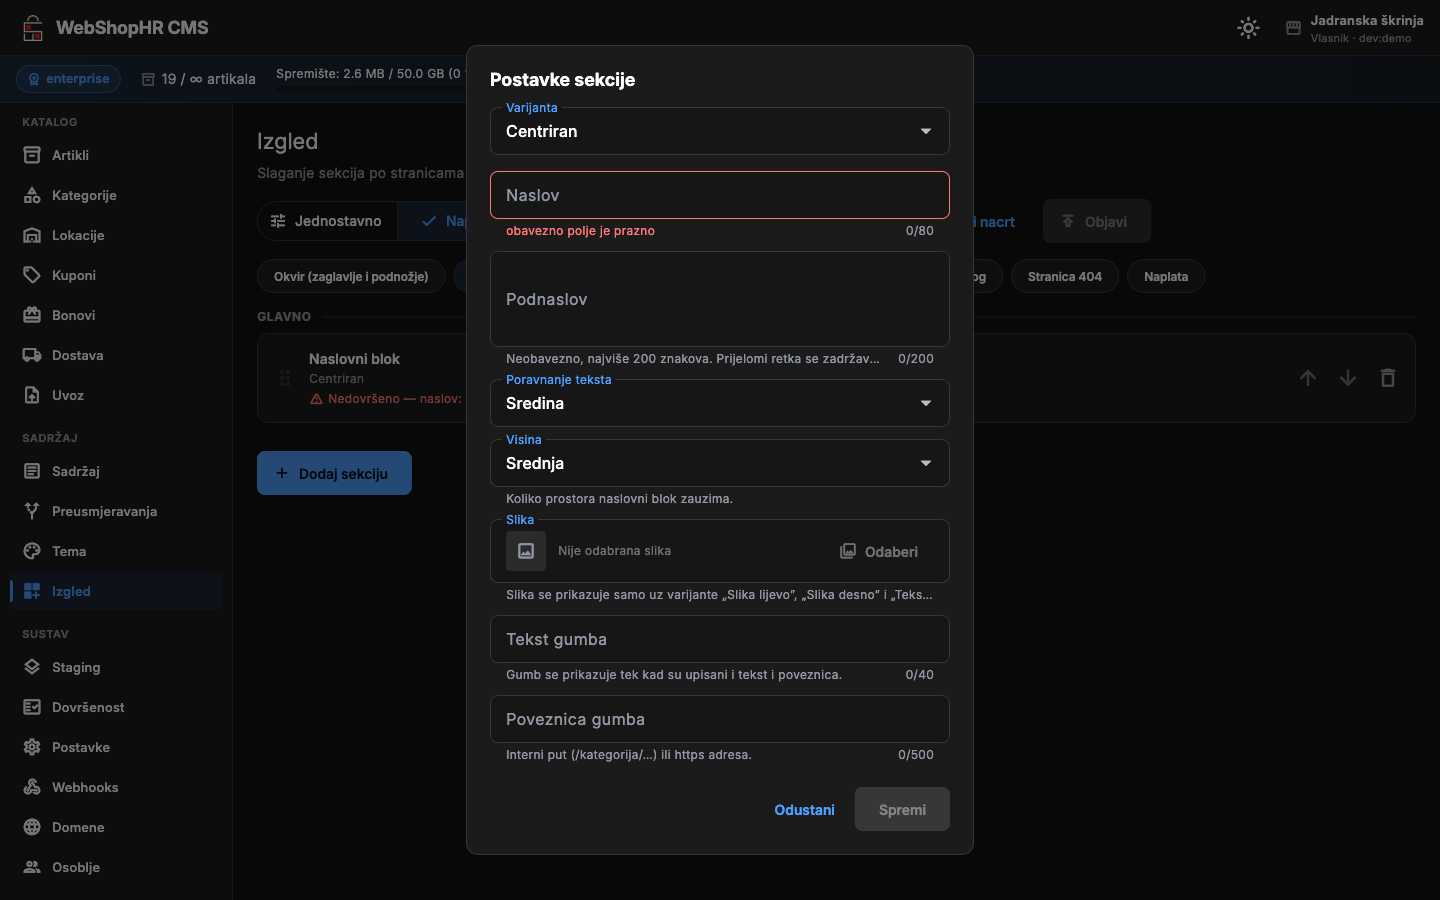Open Preusmjeravanja in the sidebar
The width and height of the screenshot is (1440, 900).
click(x=116, y=511)
